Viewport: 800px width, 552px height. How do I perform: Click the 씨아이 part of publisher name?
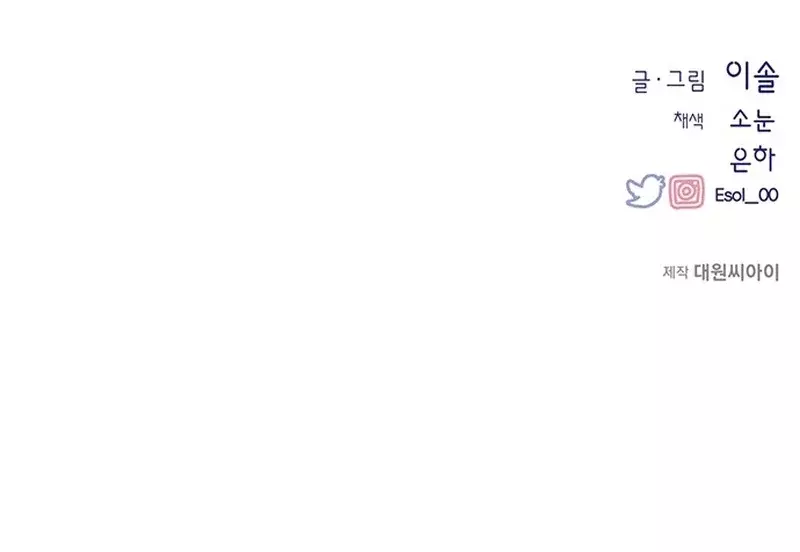(x=754, y=272)
